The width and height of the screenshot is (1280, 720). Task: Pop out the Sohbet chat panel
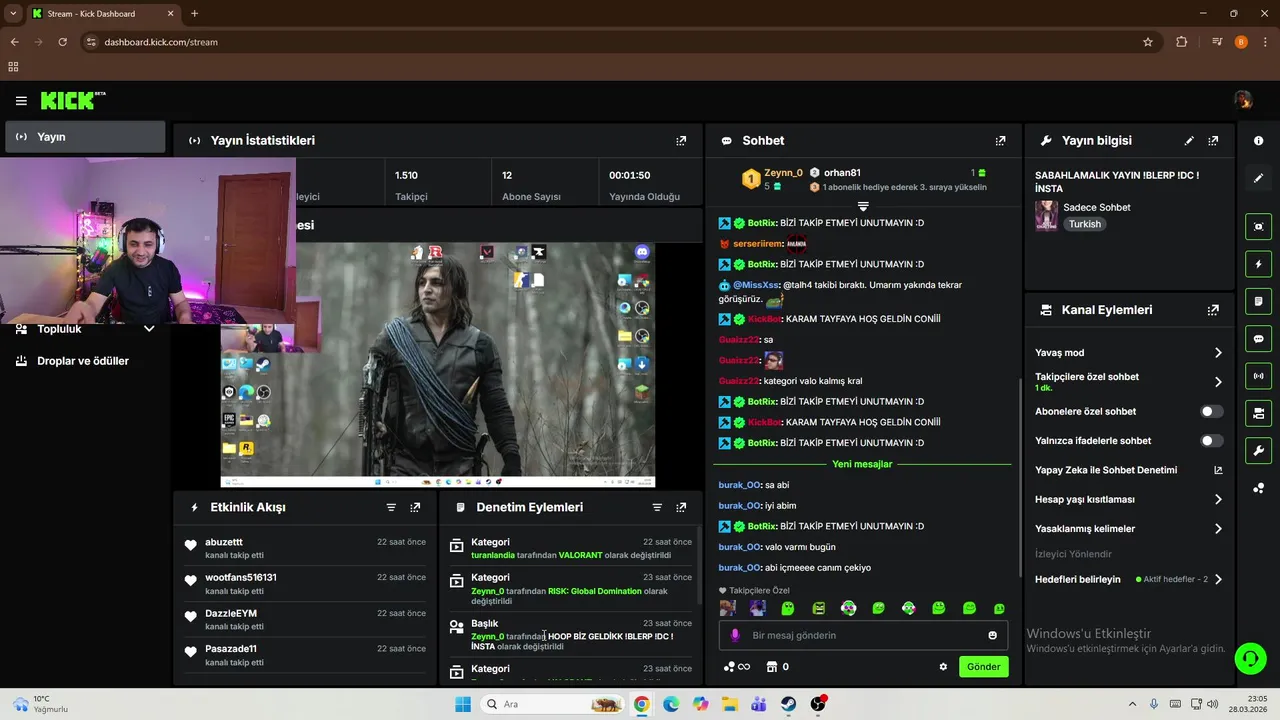[1000, 141]
